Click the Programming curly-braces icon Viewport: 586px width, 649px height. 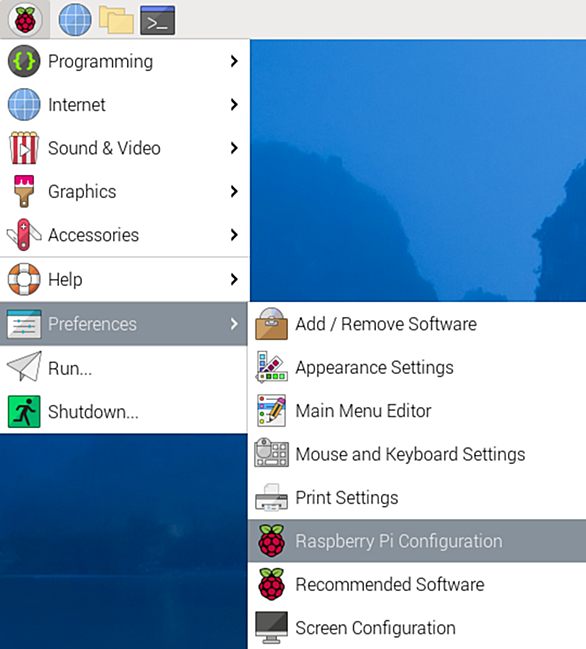pos(24,61)
